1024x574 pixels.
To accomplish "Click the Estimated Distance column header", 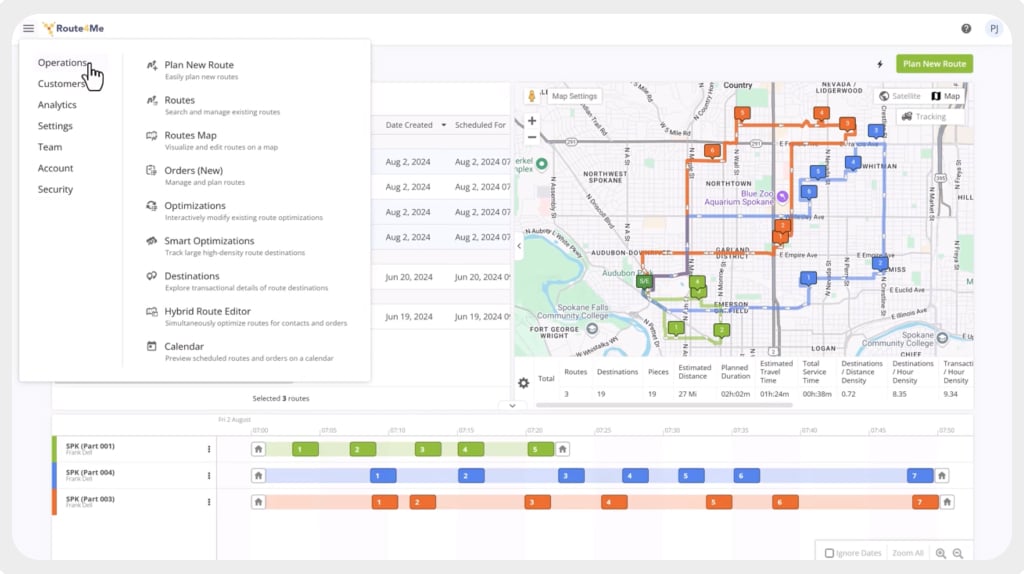I will 694,372.
